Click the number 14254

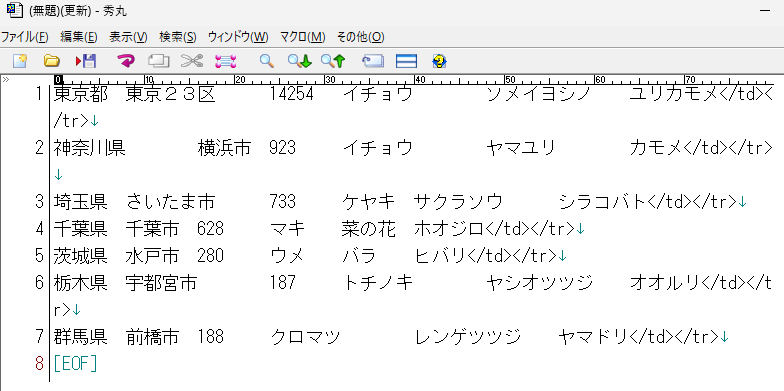point(292,94)
